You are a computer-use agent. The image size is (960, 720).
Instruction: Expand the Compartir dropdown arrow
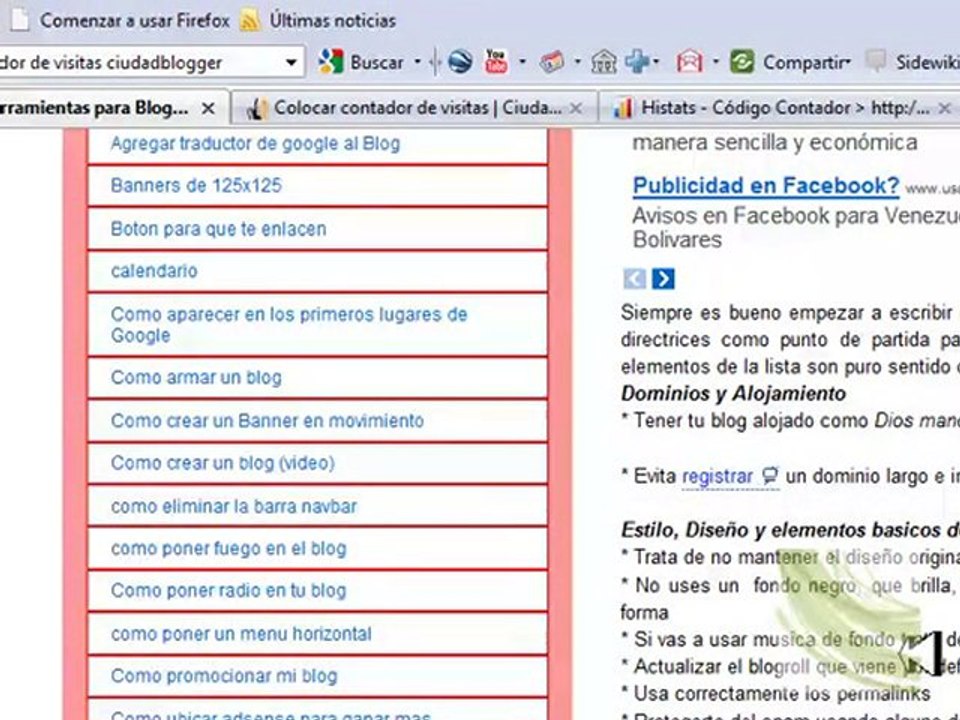pyautogui.click(x=849, y=62)
